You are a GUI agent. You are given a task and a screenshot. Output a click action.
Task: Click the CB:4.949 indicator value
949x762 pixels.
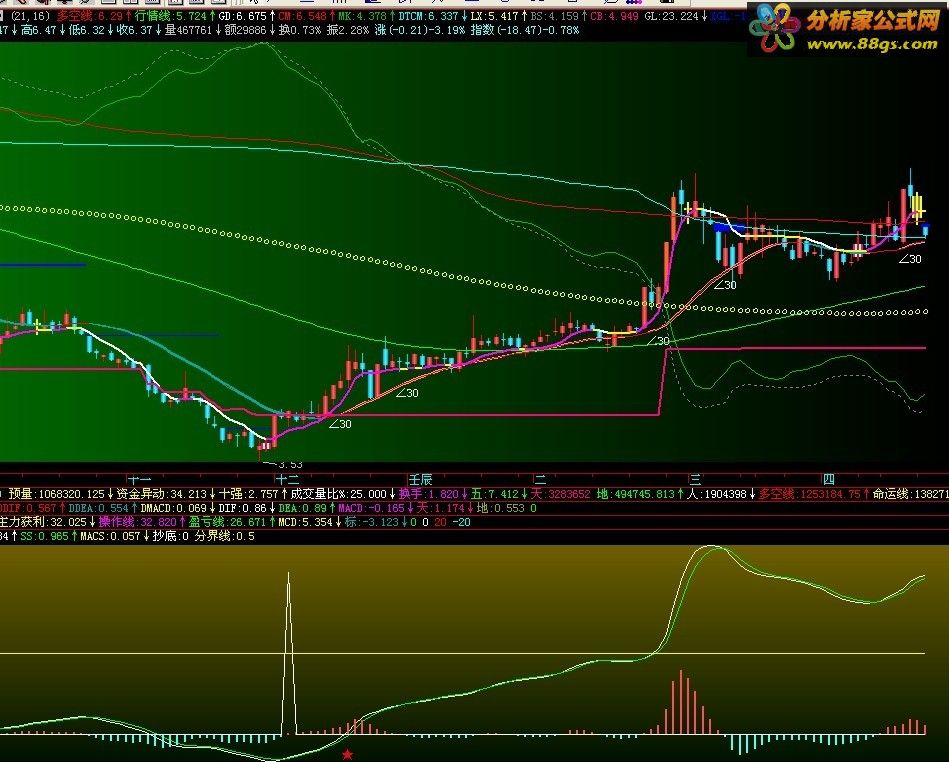point(614,16)
